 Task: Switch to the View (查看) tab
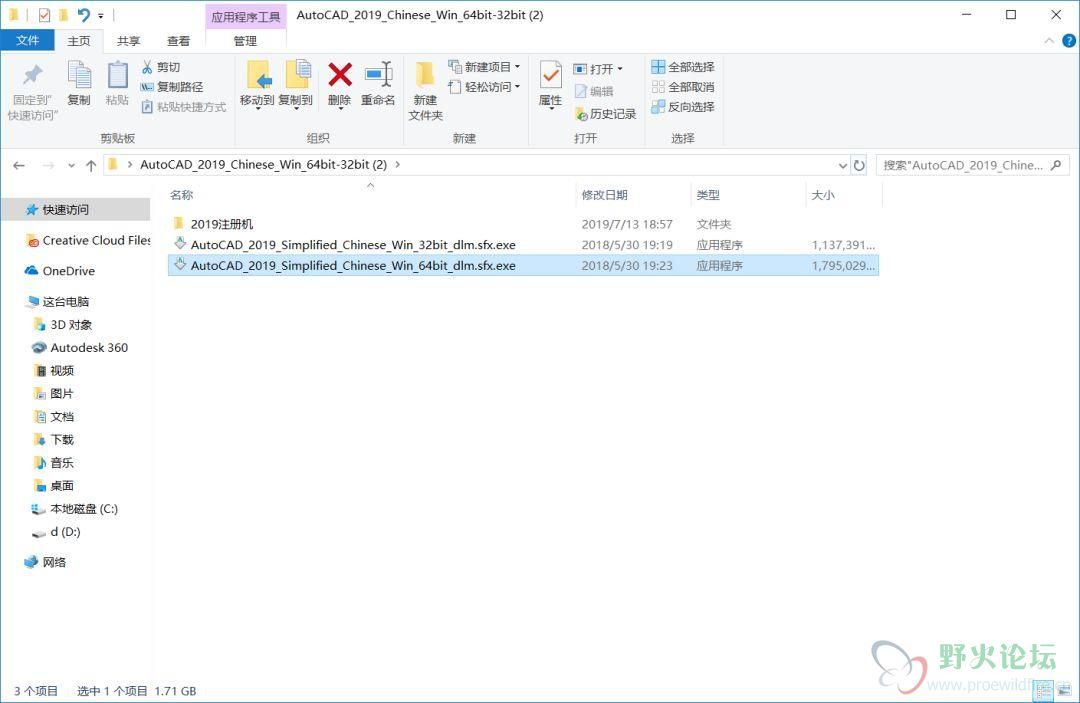point(178,41)
